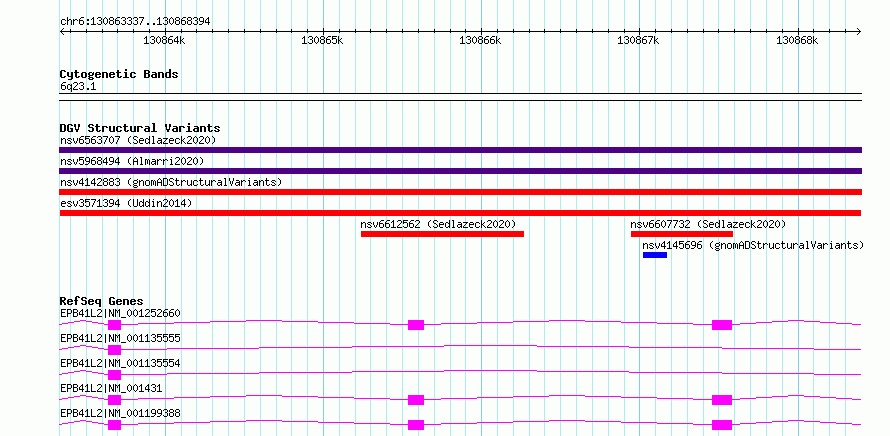
Task: Open the EPB41L2|NM_001199388 transcript label
Action: coord(120,413)
